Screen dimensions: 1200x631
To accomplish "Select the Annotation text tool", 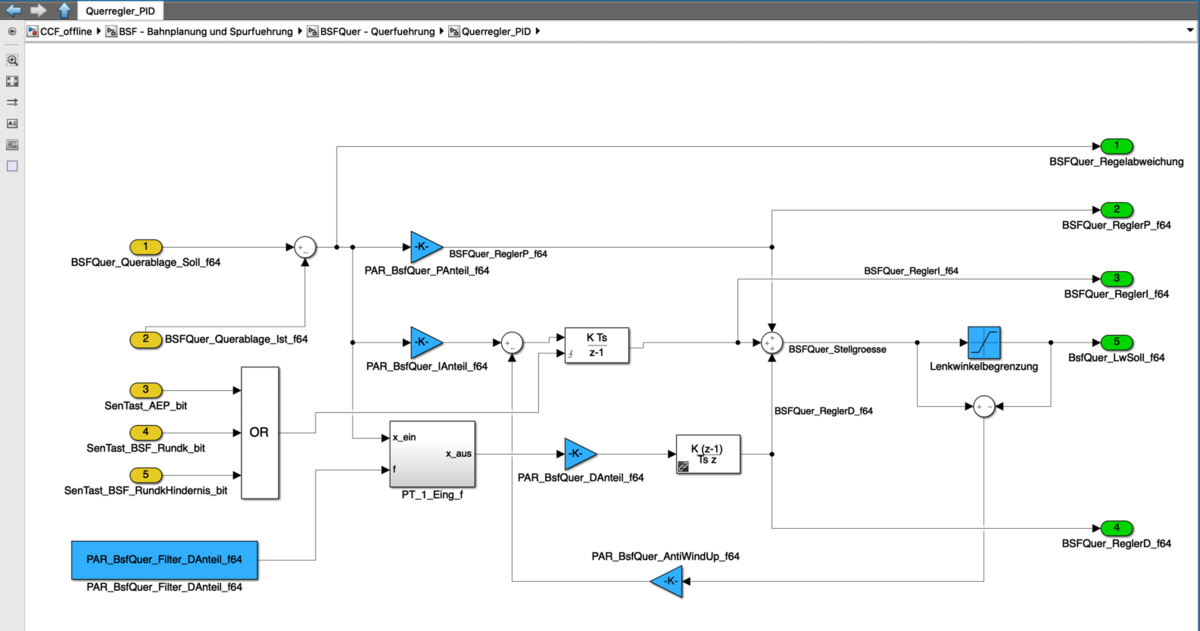I will pyautogui.click(x=13, y=124).
